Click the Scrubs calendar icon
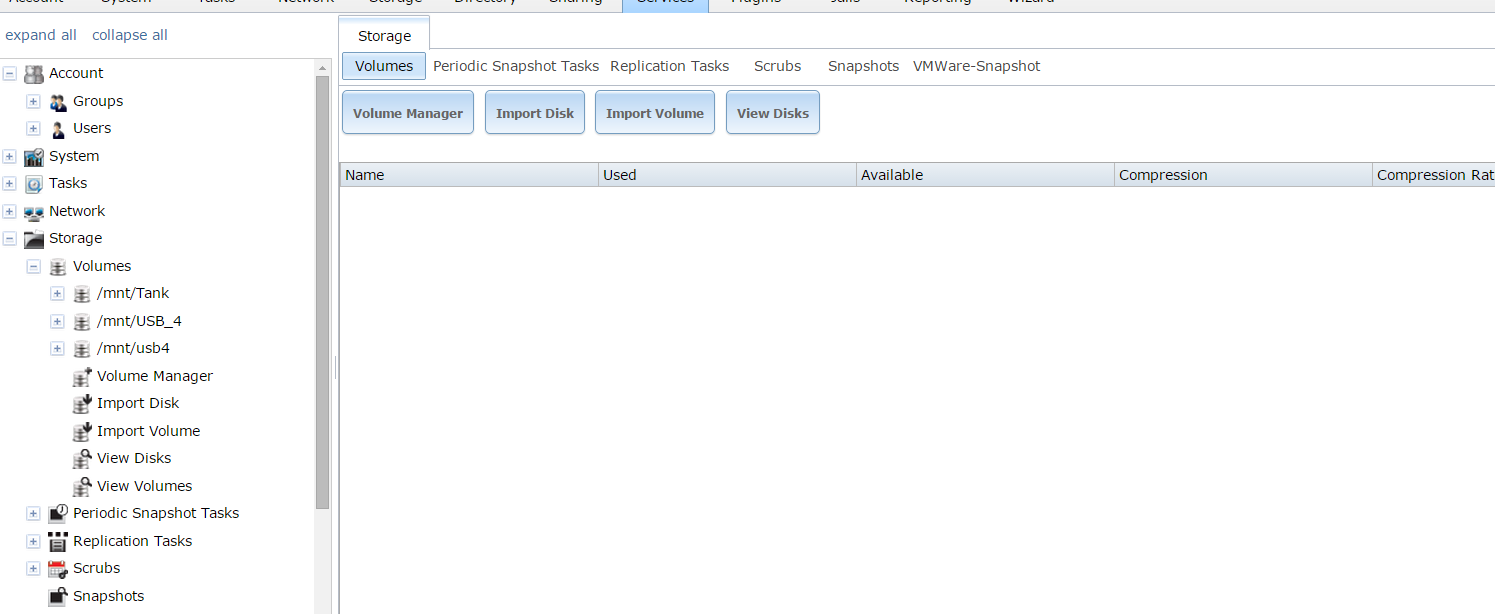The height and width of the screenshot is (614, 1495). coord(58,569)
